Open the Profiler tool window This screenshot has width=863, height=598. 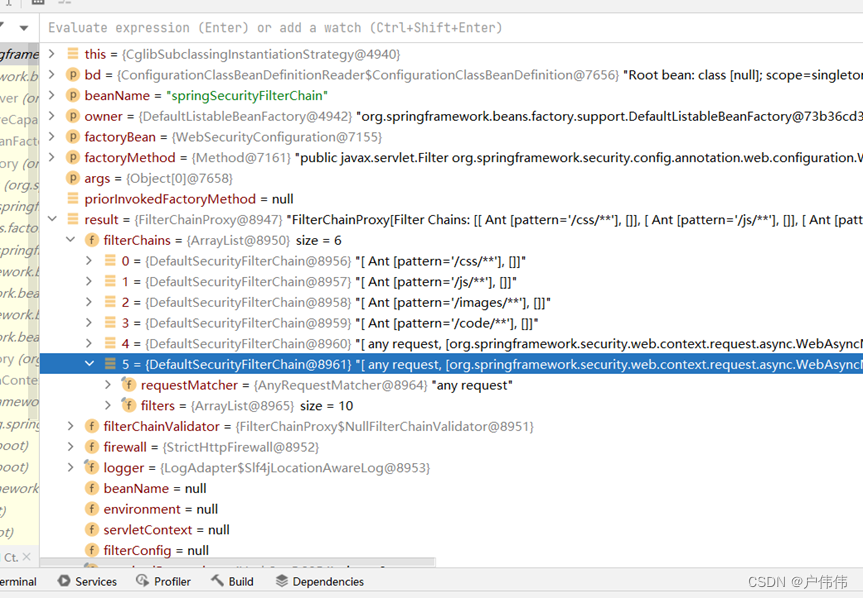click(163, 581)
